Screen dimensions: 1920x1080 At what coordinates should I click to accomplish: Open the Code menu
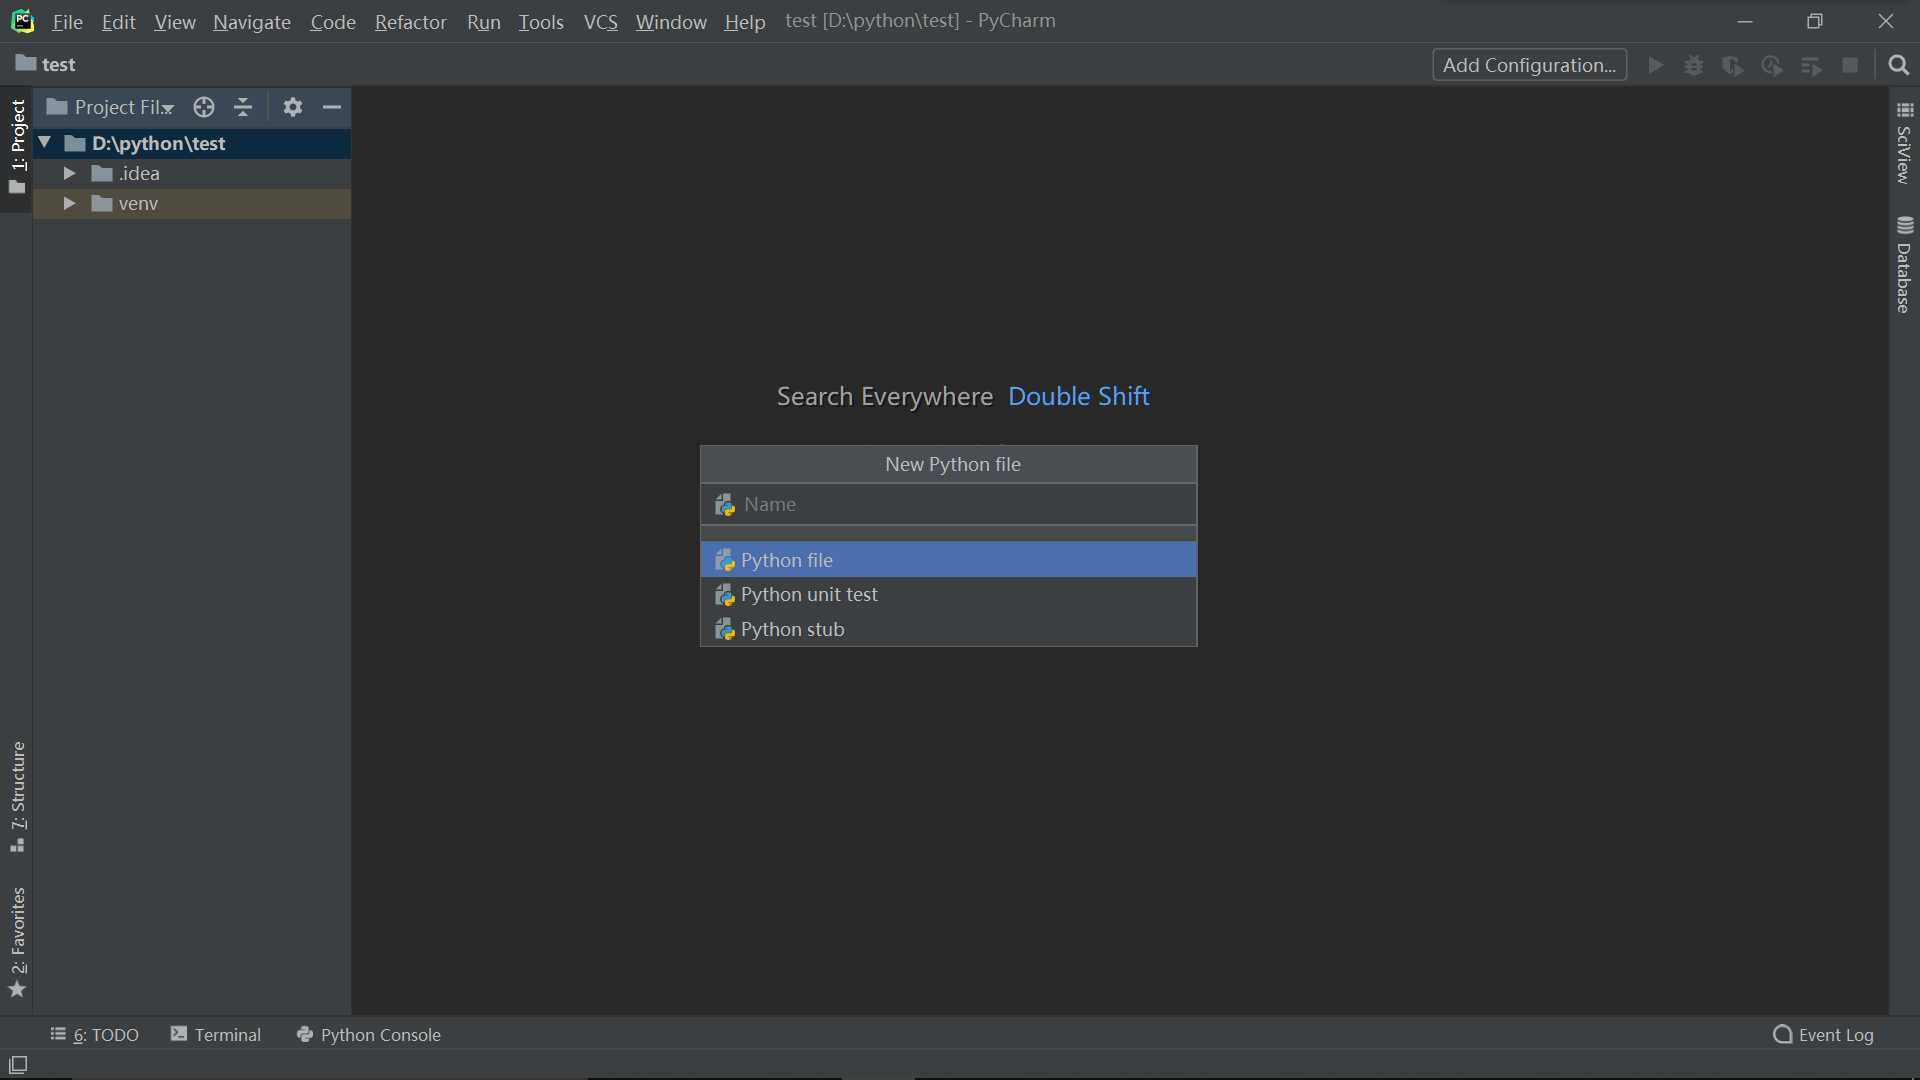click(x=333, y=22)
